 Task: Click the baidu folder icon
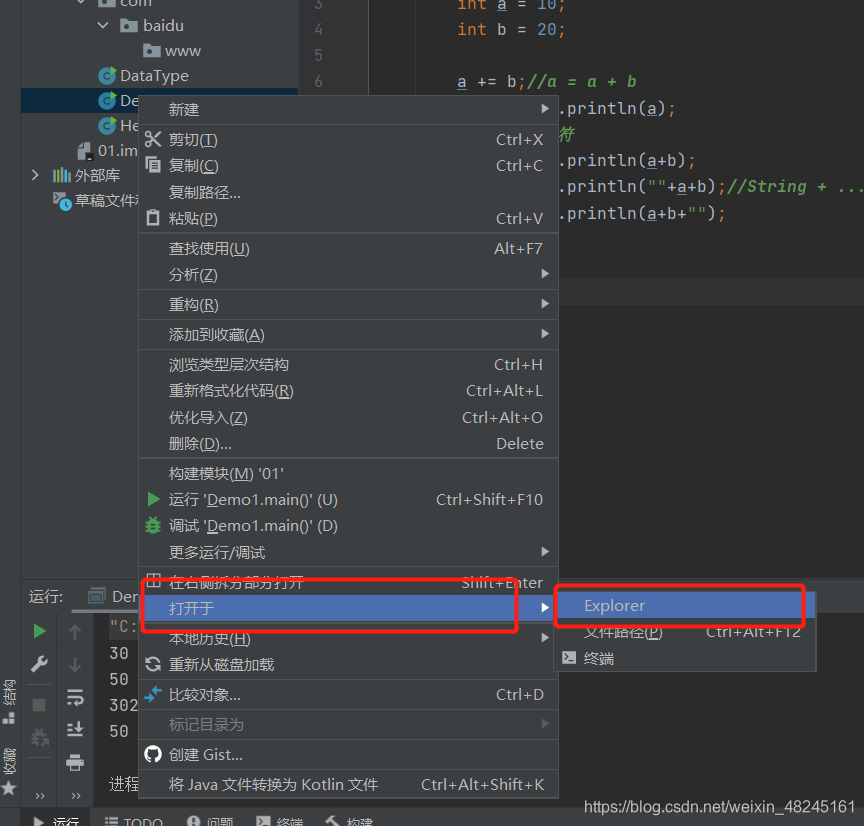[128, 25]
